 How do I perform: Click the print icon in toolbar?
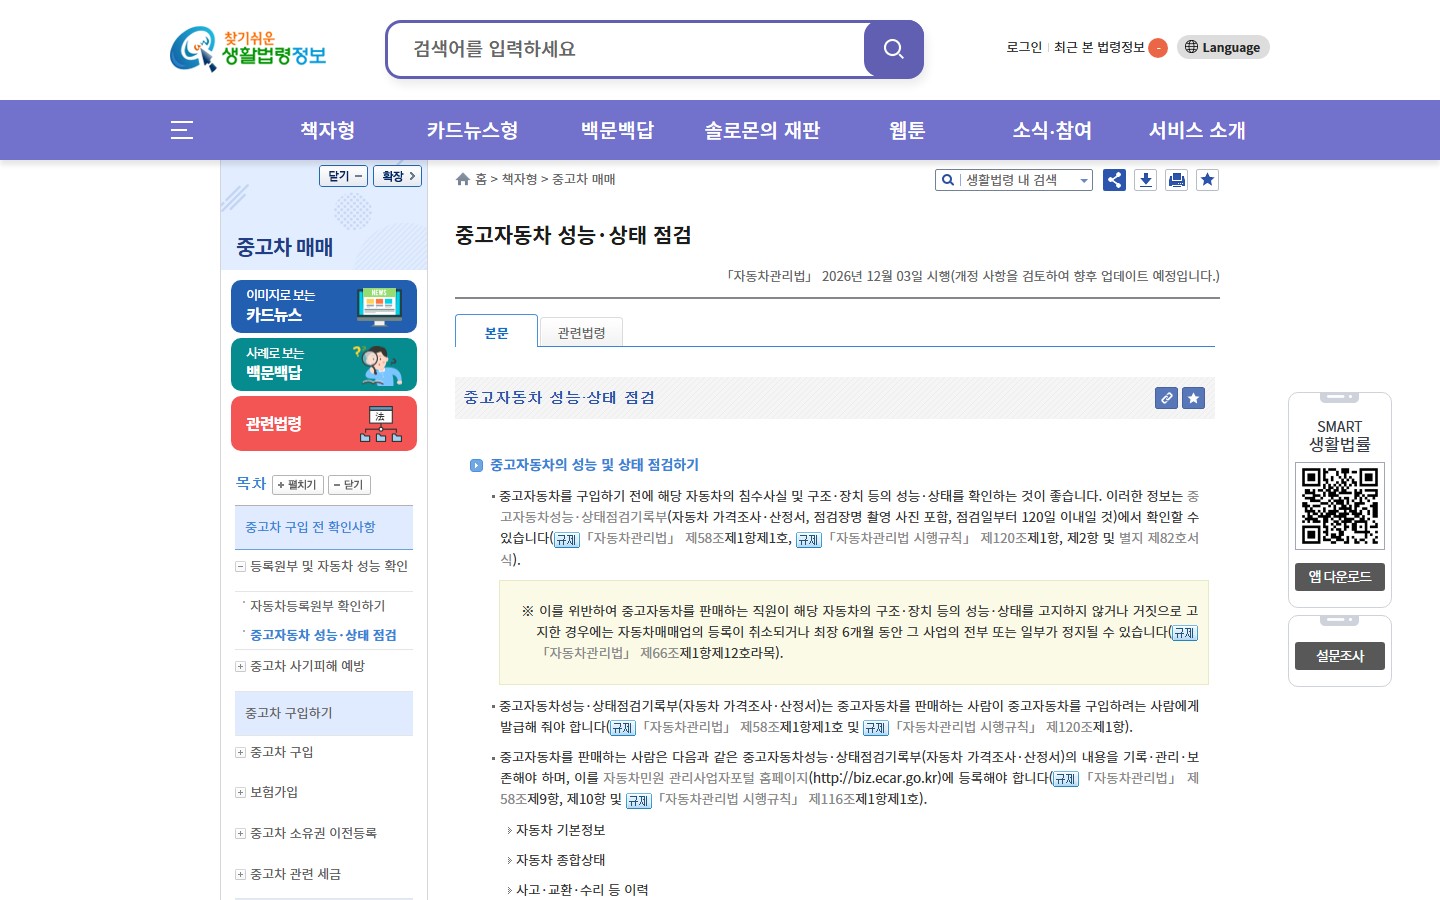point(1177,180)
